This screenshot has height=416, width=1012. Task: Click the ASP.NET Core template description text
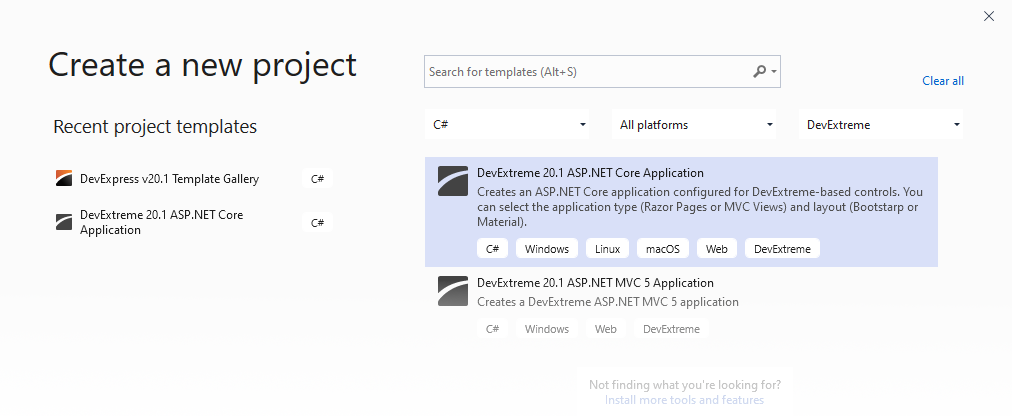click(700, 207)
